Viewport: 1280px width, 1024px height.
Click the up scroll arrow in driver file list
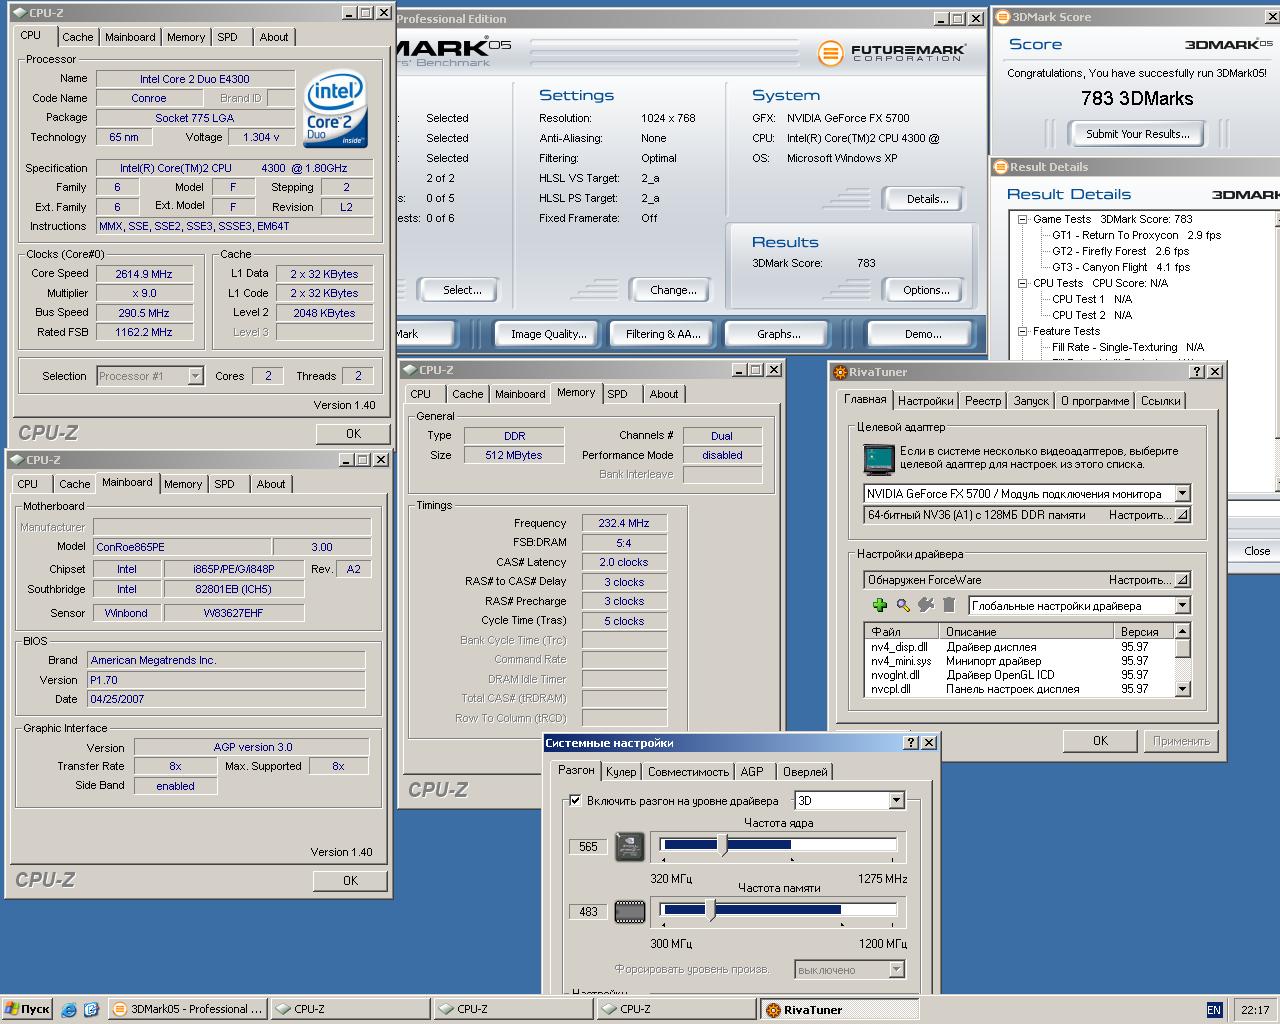[x=1182, y=631]
